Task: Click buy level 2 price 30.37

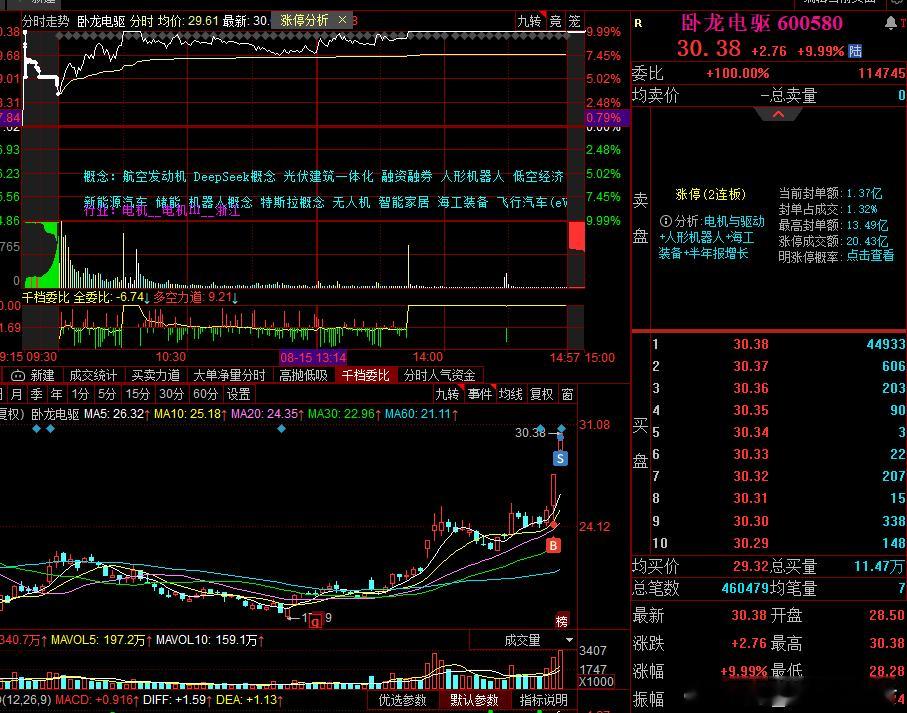Action: (751, 366)
